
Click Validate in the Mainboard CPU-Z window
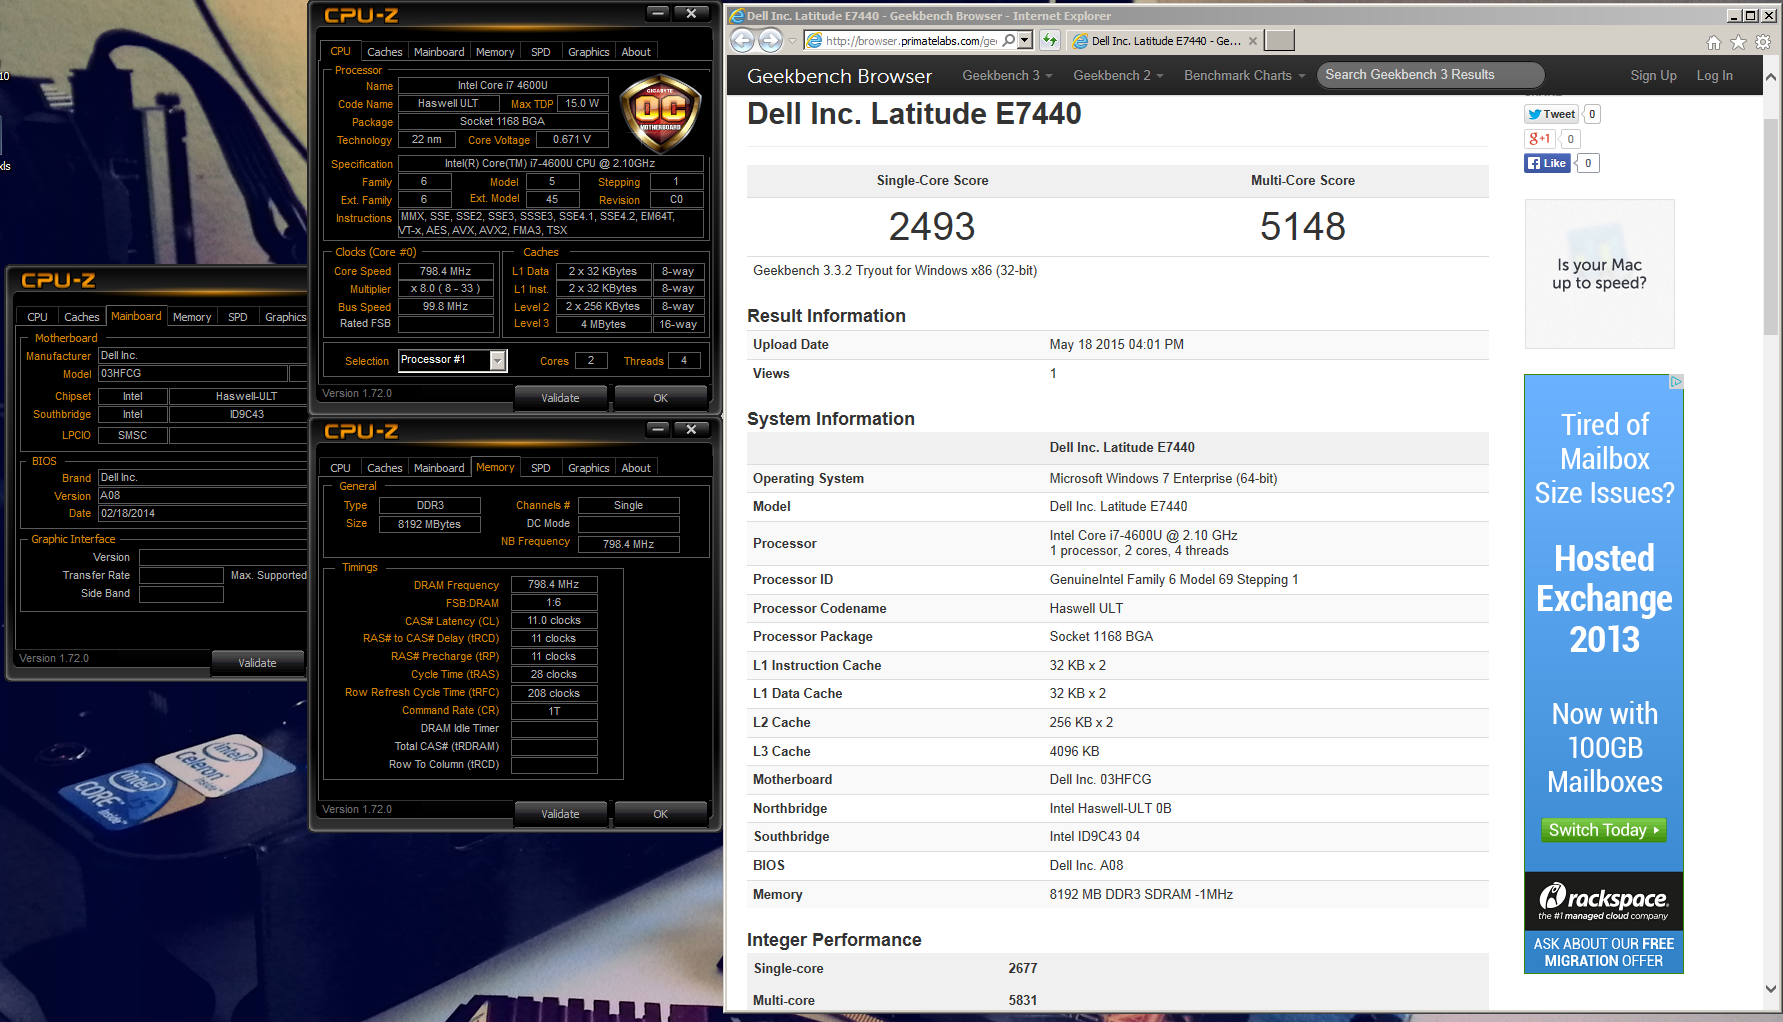coord(257,663)
